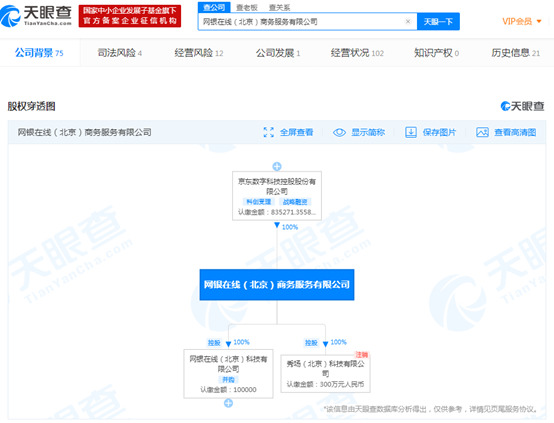Click the 天眼查 logo beside 股权穿透图
Viewport: 554px width, 423px height.
point(523,106)
